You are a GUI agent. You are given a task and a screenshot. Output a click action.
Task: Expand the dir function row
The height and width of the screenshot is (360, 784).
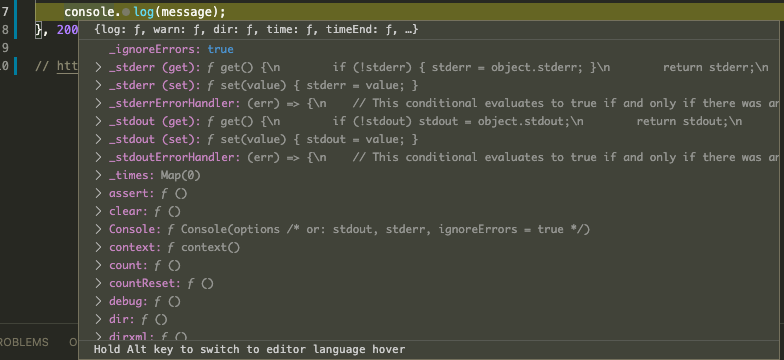[98, 320]
